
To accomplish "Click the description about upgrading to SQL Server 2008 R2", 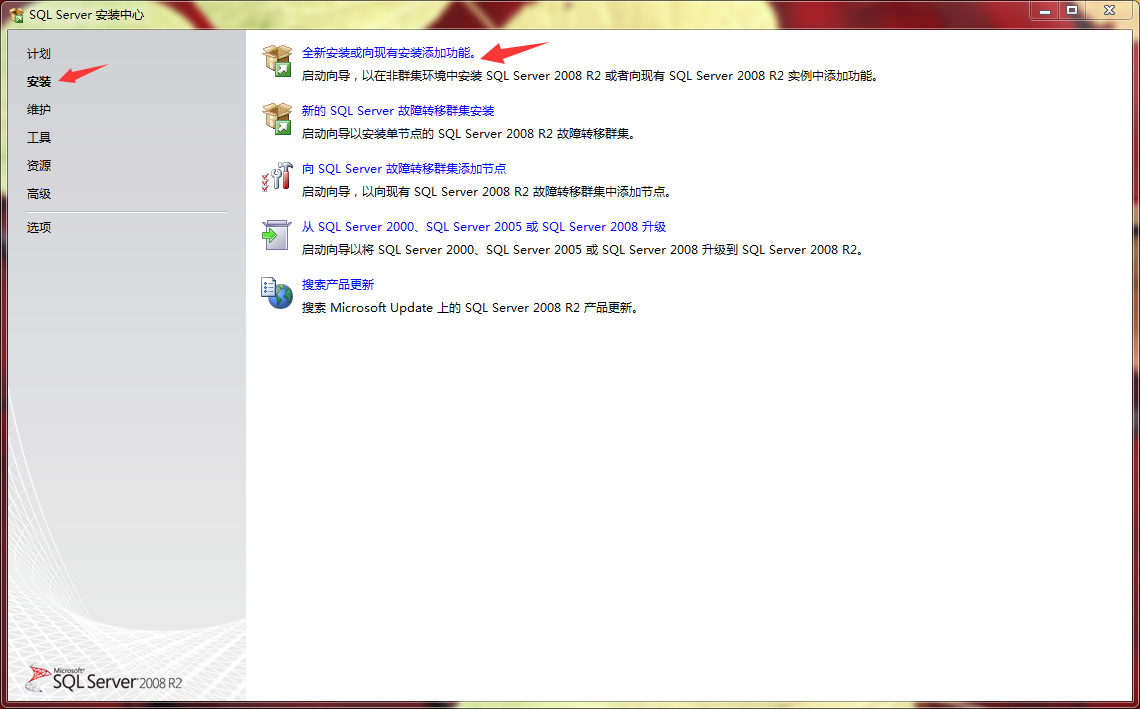I will pyautogui.click(x=583, y=250).
